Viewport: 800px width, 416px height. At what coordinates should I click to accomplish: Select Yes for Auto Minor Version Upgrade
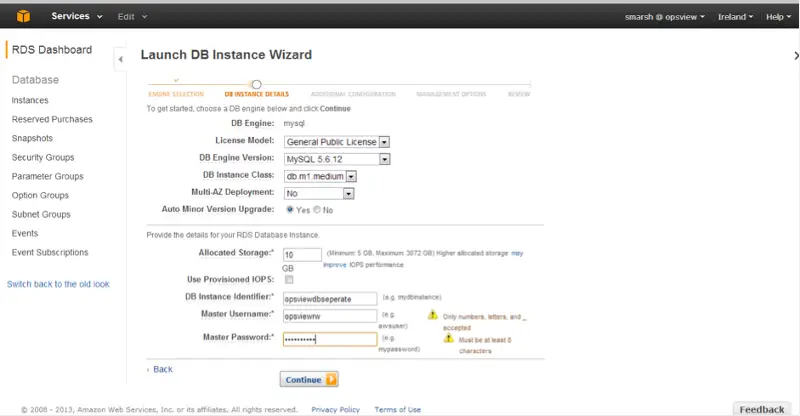click(x=290, y=209)
